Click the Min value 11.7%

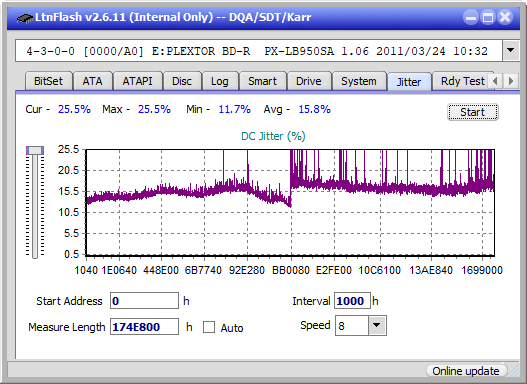pyautogui.click(x=235, y=109)
